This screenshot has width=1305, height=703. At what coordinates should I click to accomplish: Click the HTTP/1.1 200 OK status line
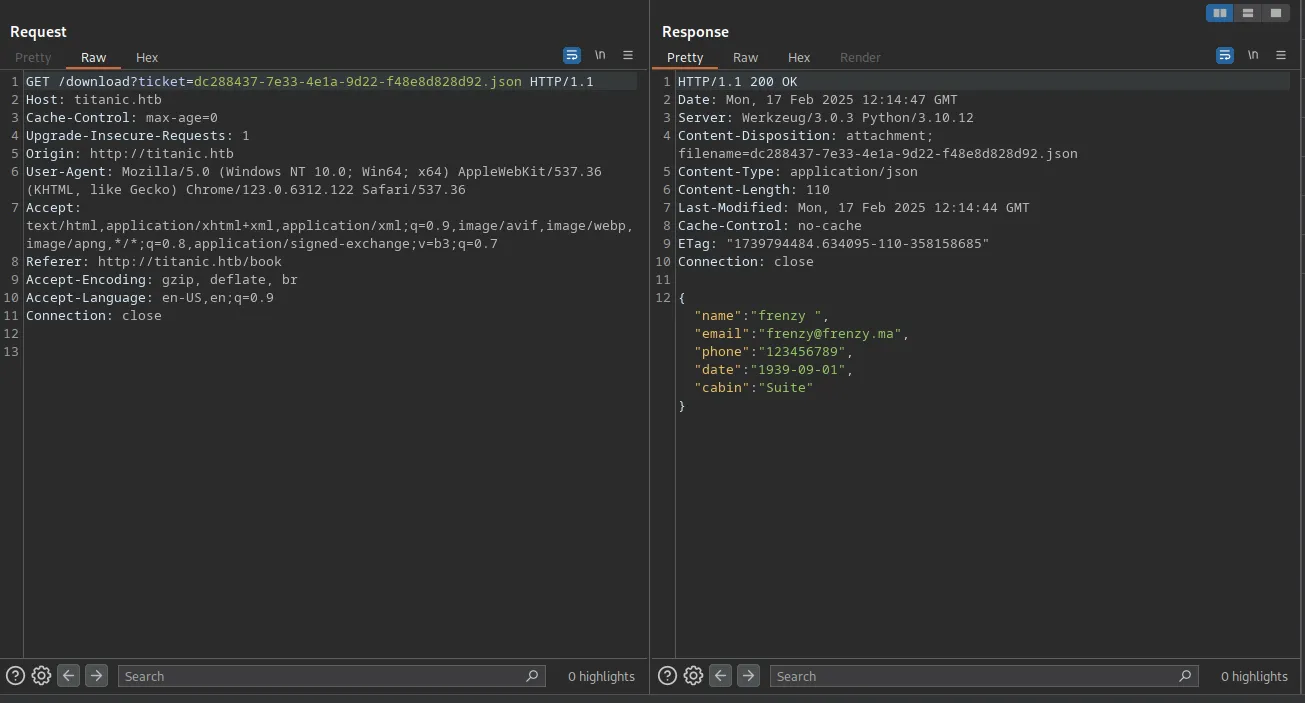pos(738,81)
